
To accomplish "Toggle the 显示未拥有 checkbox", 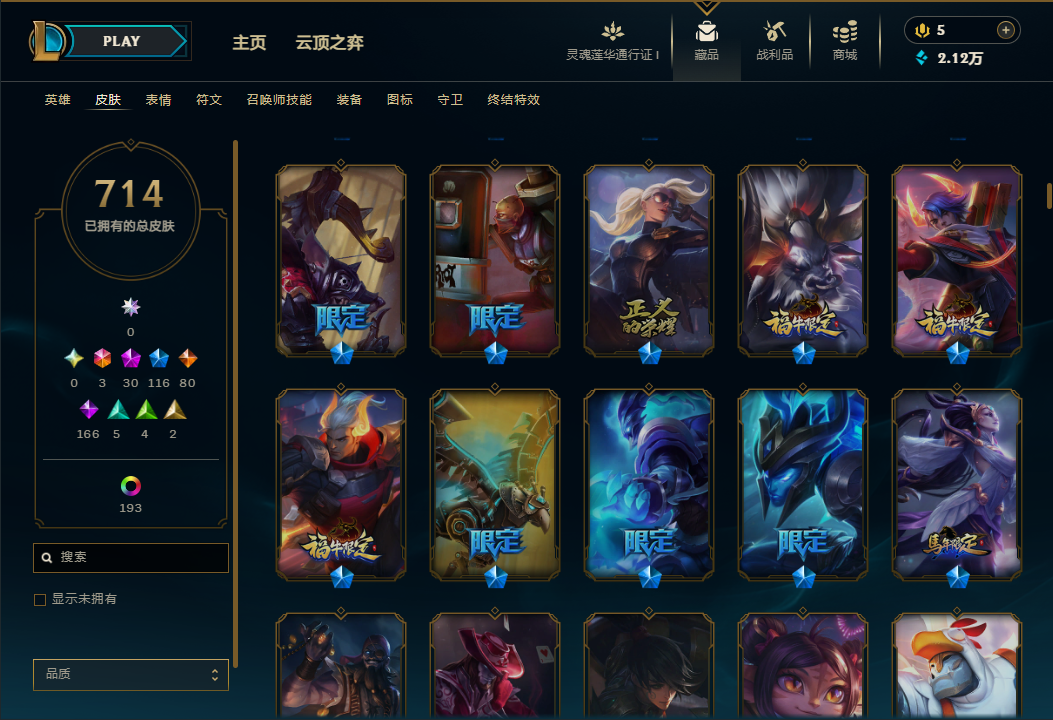I will click(x=40, y=599).
